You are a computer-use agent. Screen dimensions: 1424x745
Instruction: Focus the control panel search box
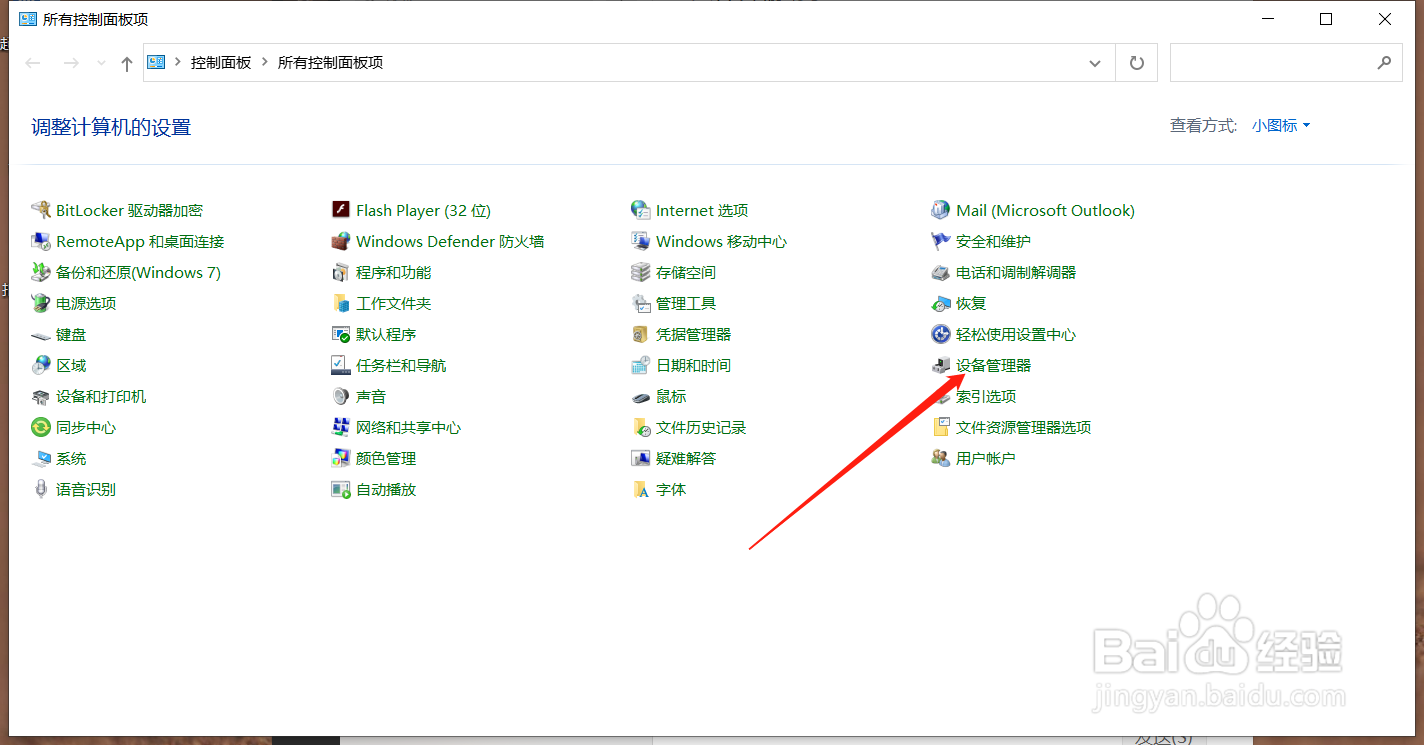(1284, 63)
